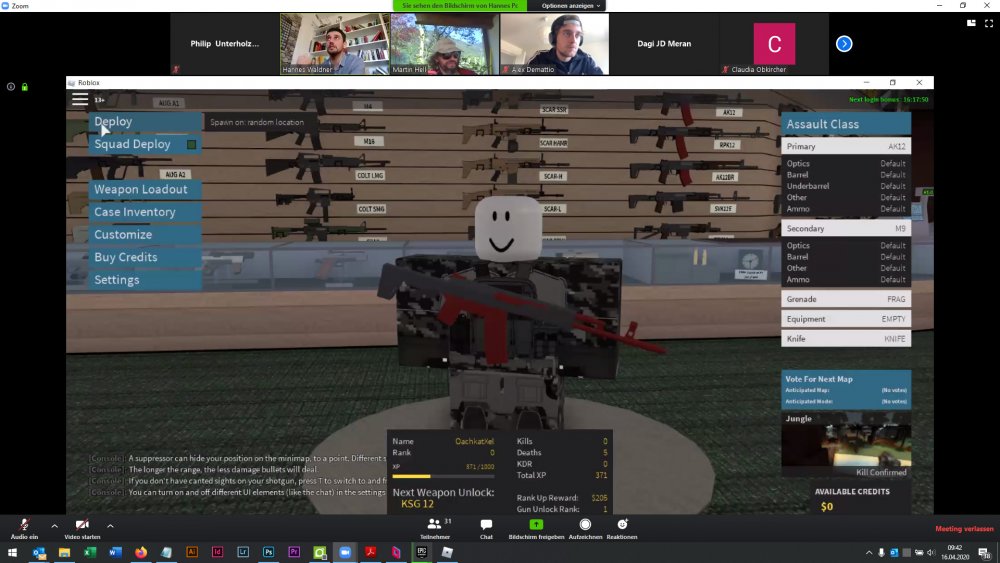Open Windows Start menu
This screenshot has height=563, width=1000.
pyautogui.click(x=12, y=552)
